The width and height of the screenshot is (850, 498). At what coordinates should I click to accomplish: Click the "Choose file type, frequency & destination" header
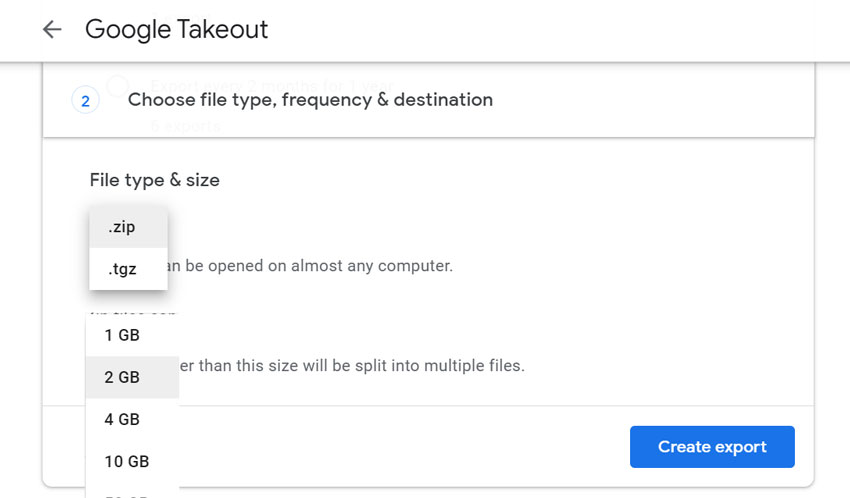[310, 100]
